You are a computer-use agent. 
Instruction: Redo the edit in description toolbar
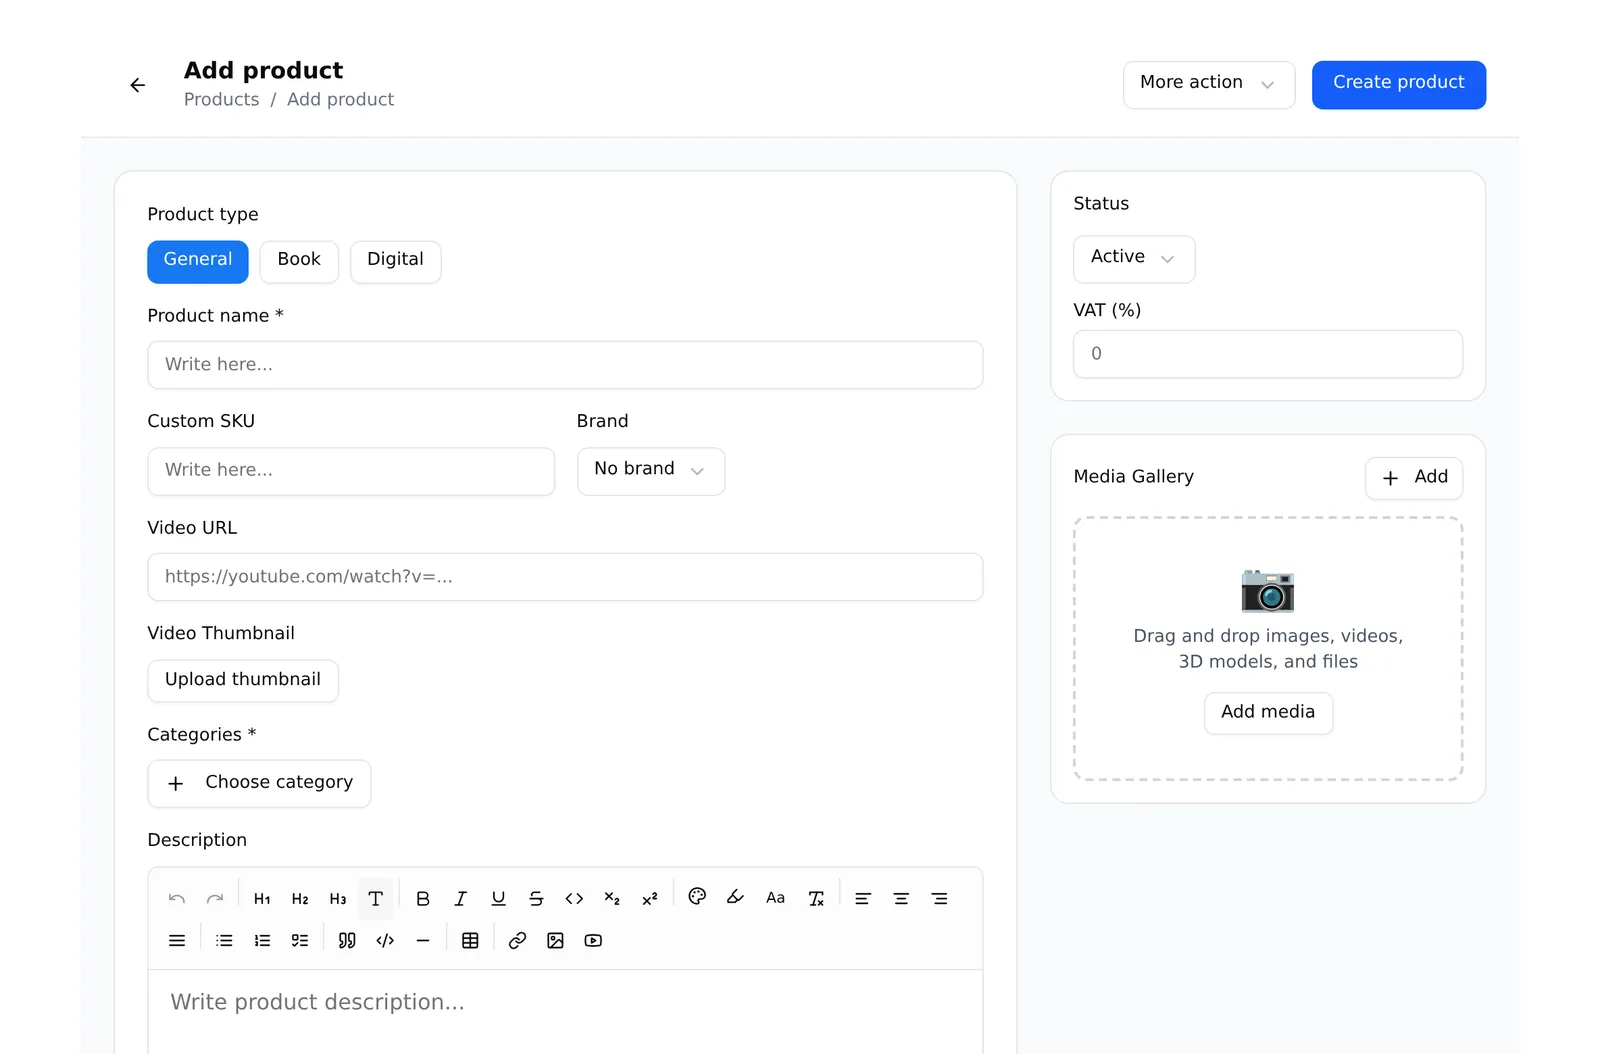215,899
